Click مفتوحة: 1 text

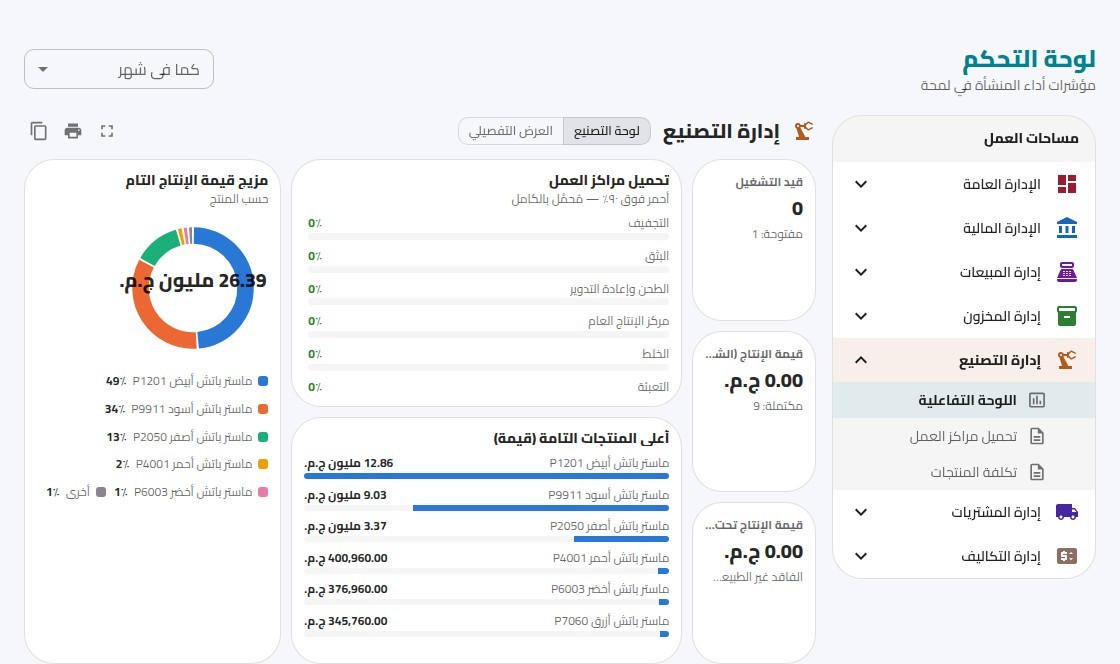777,234
